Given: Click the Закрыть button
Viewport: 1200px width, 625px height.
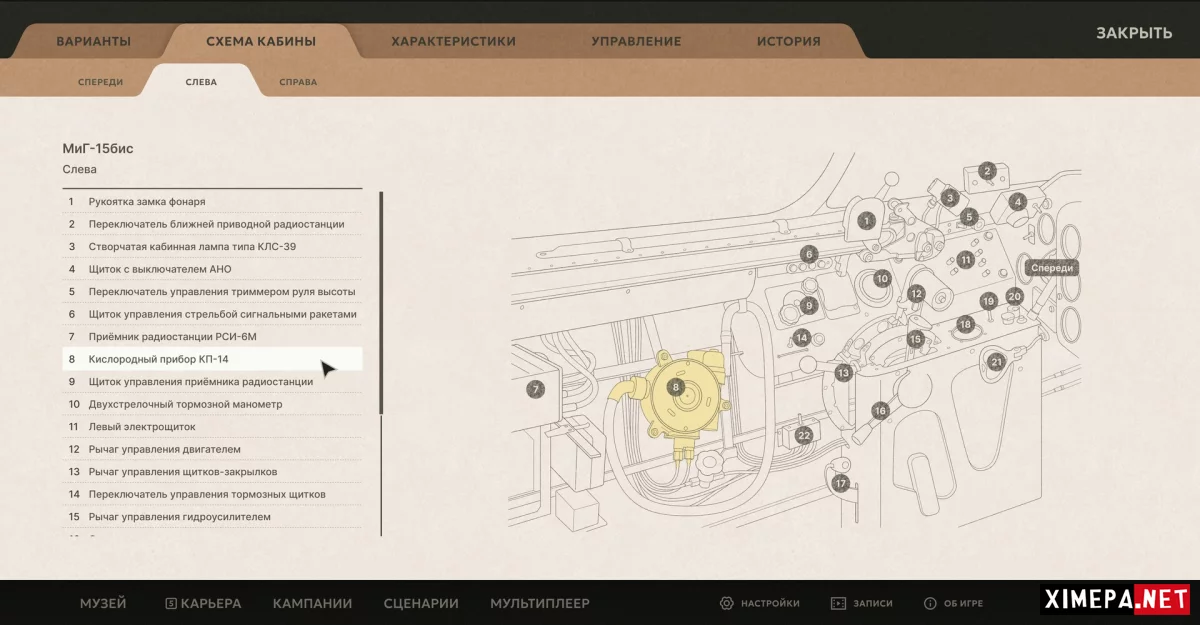Looking at the screenshot, I should [x=1134, y=33].
